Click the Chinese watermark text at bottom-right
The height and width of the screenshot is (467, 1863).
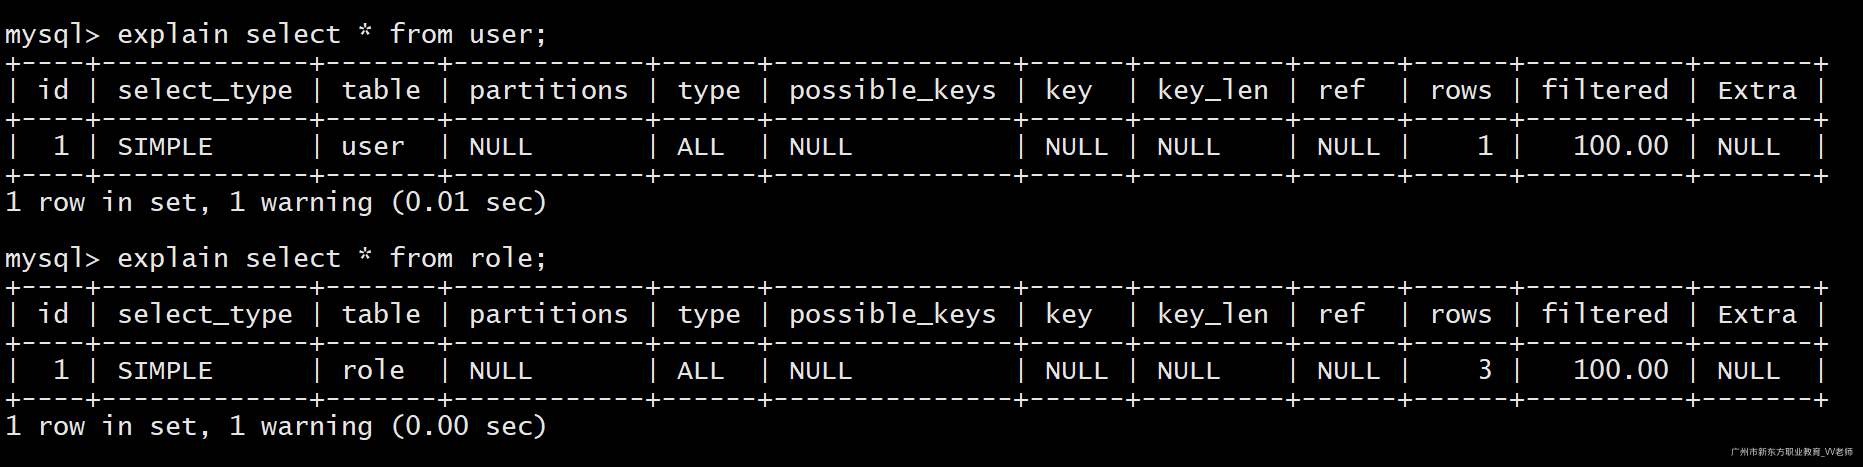click(1791, 452)
